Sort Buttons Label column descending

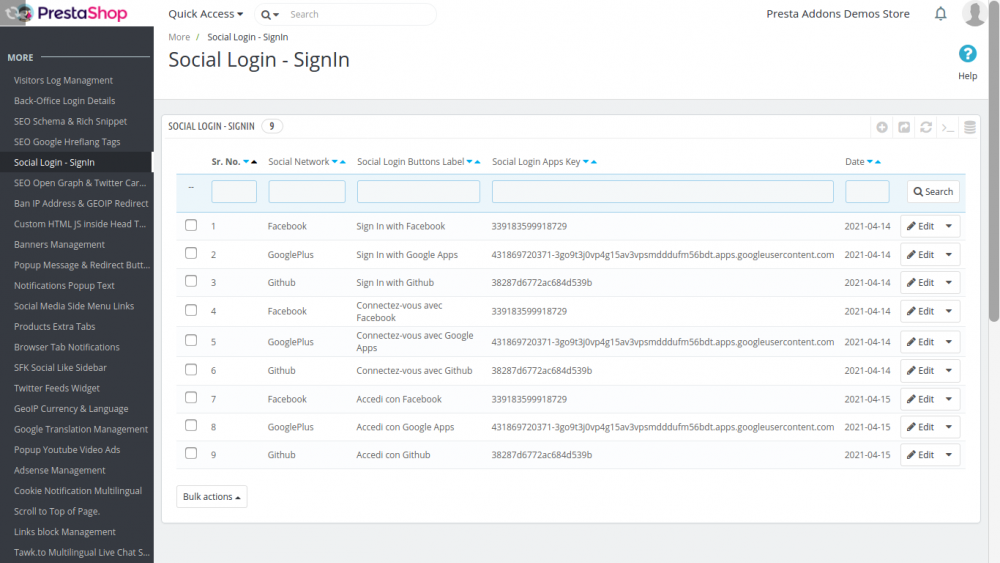pos(469,162)
